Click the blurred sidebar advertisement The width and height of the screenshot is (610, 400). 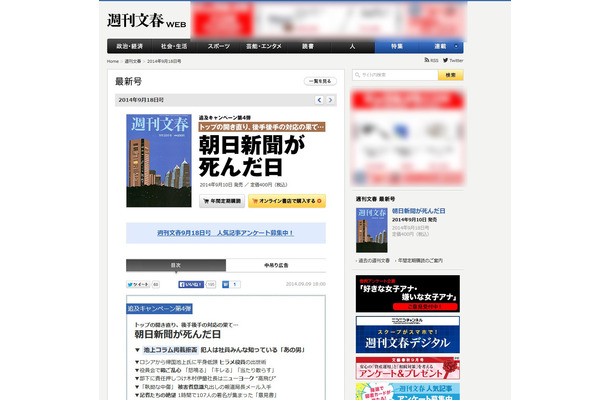[x=408, y=137]
